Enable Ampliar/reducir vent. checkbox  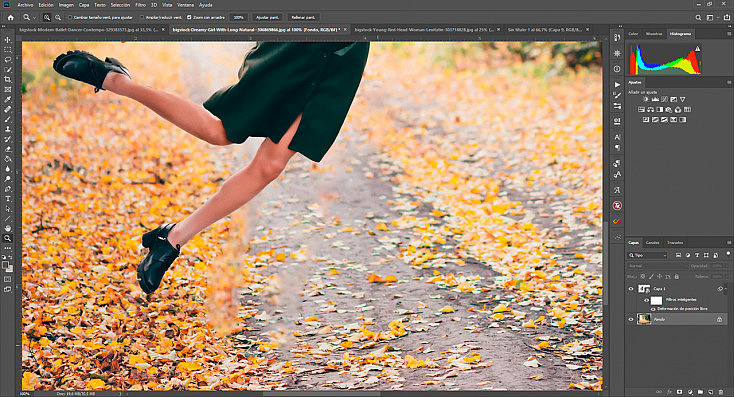pyautogui.click(x=142, y=17)
